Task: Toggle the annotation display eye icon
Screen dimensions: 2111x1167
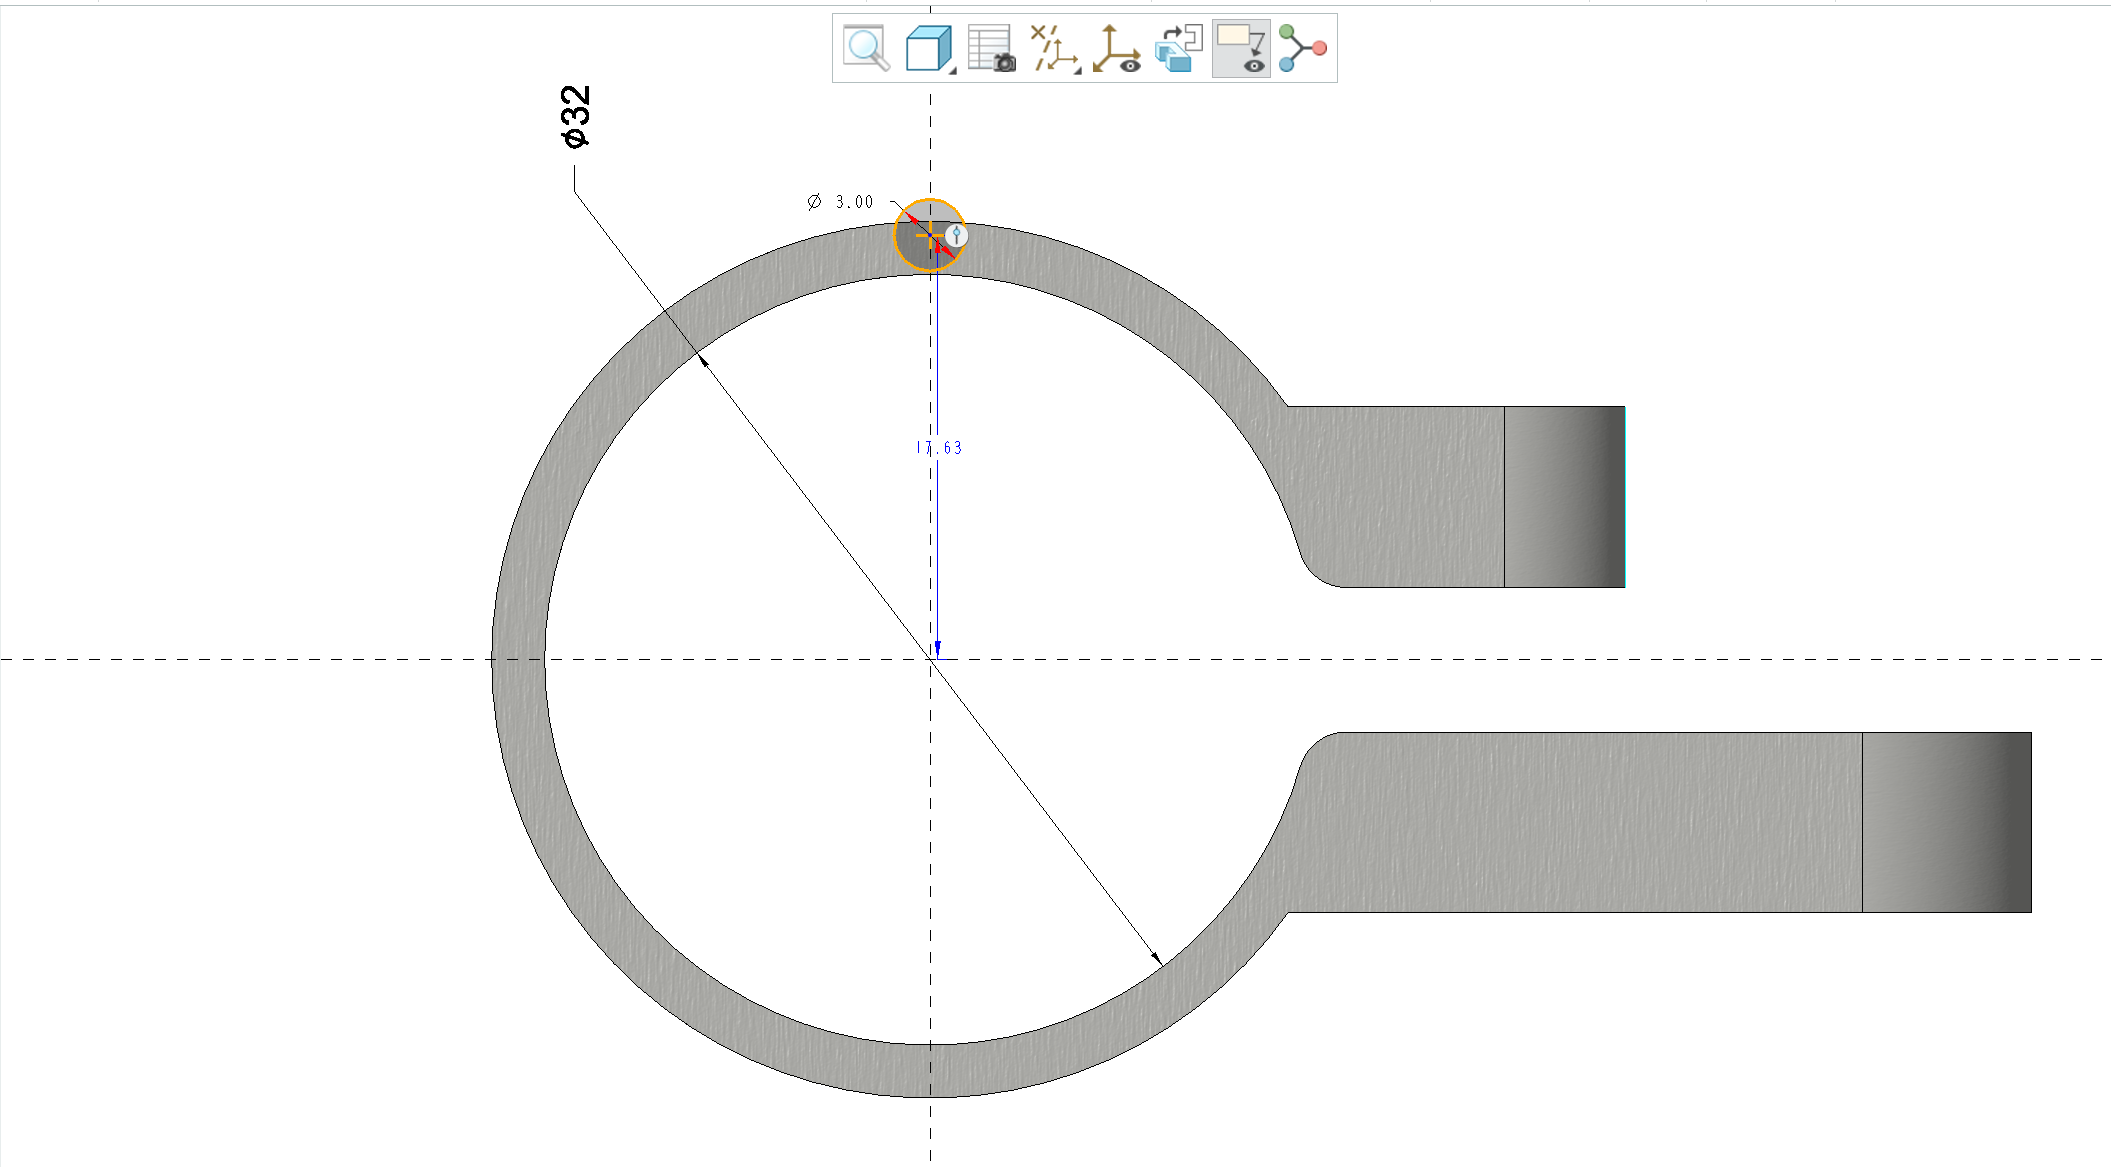Action: [x=1241, y=48]
